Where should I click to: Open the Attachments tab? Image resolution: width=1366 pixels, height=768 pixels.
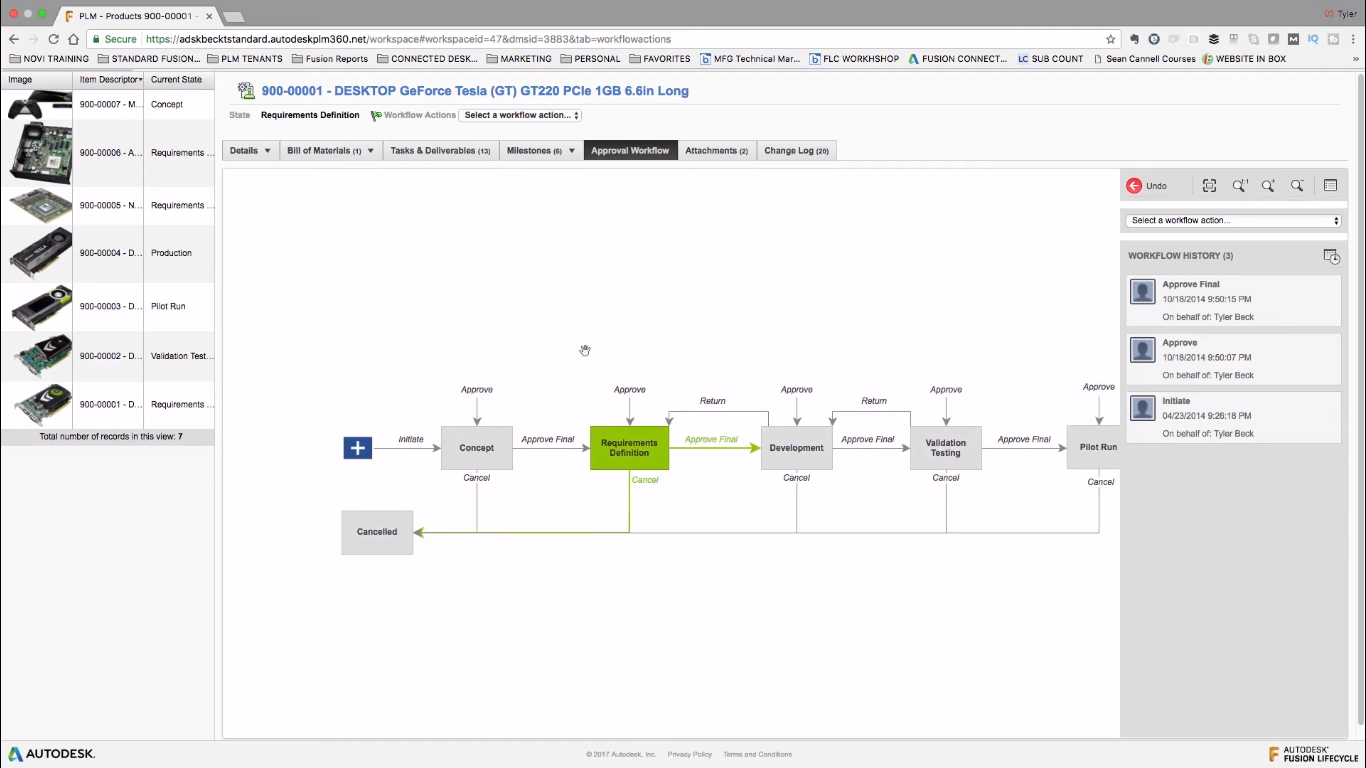(x=716, y=151)
